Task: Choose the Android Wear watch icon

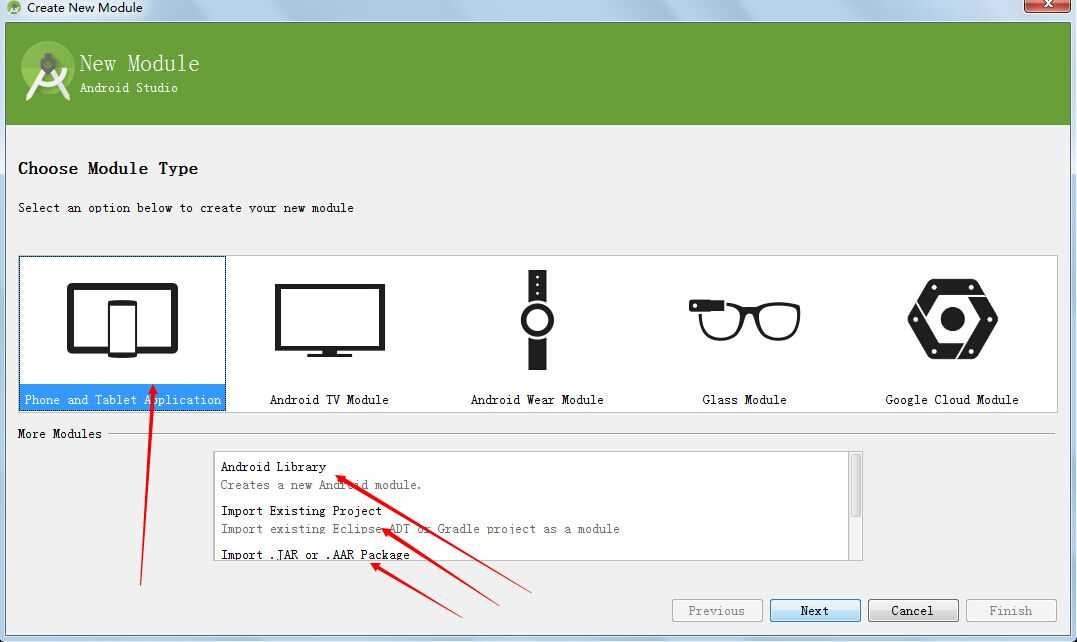Action: (x=537, y=320)
